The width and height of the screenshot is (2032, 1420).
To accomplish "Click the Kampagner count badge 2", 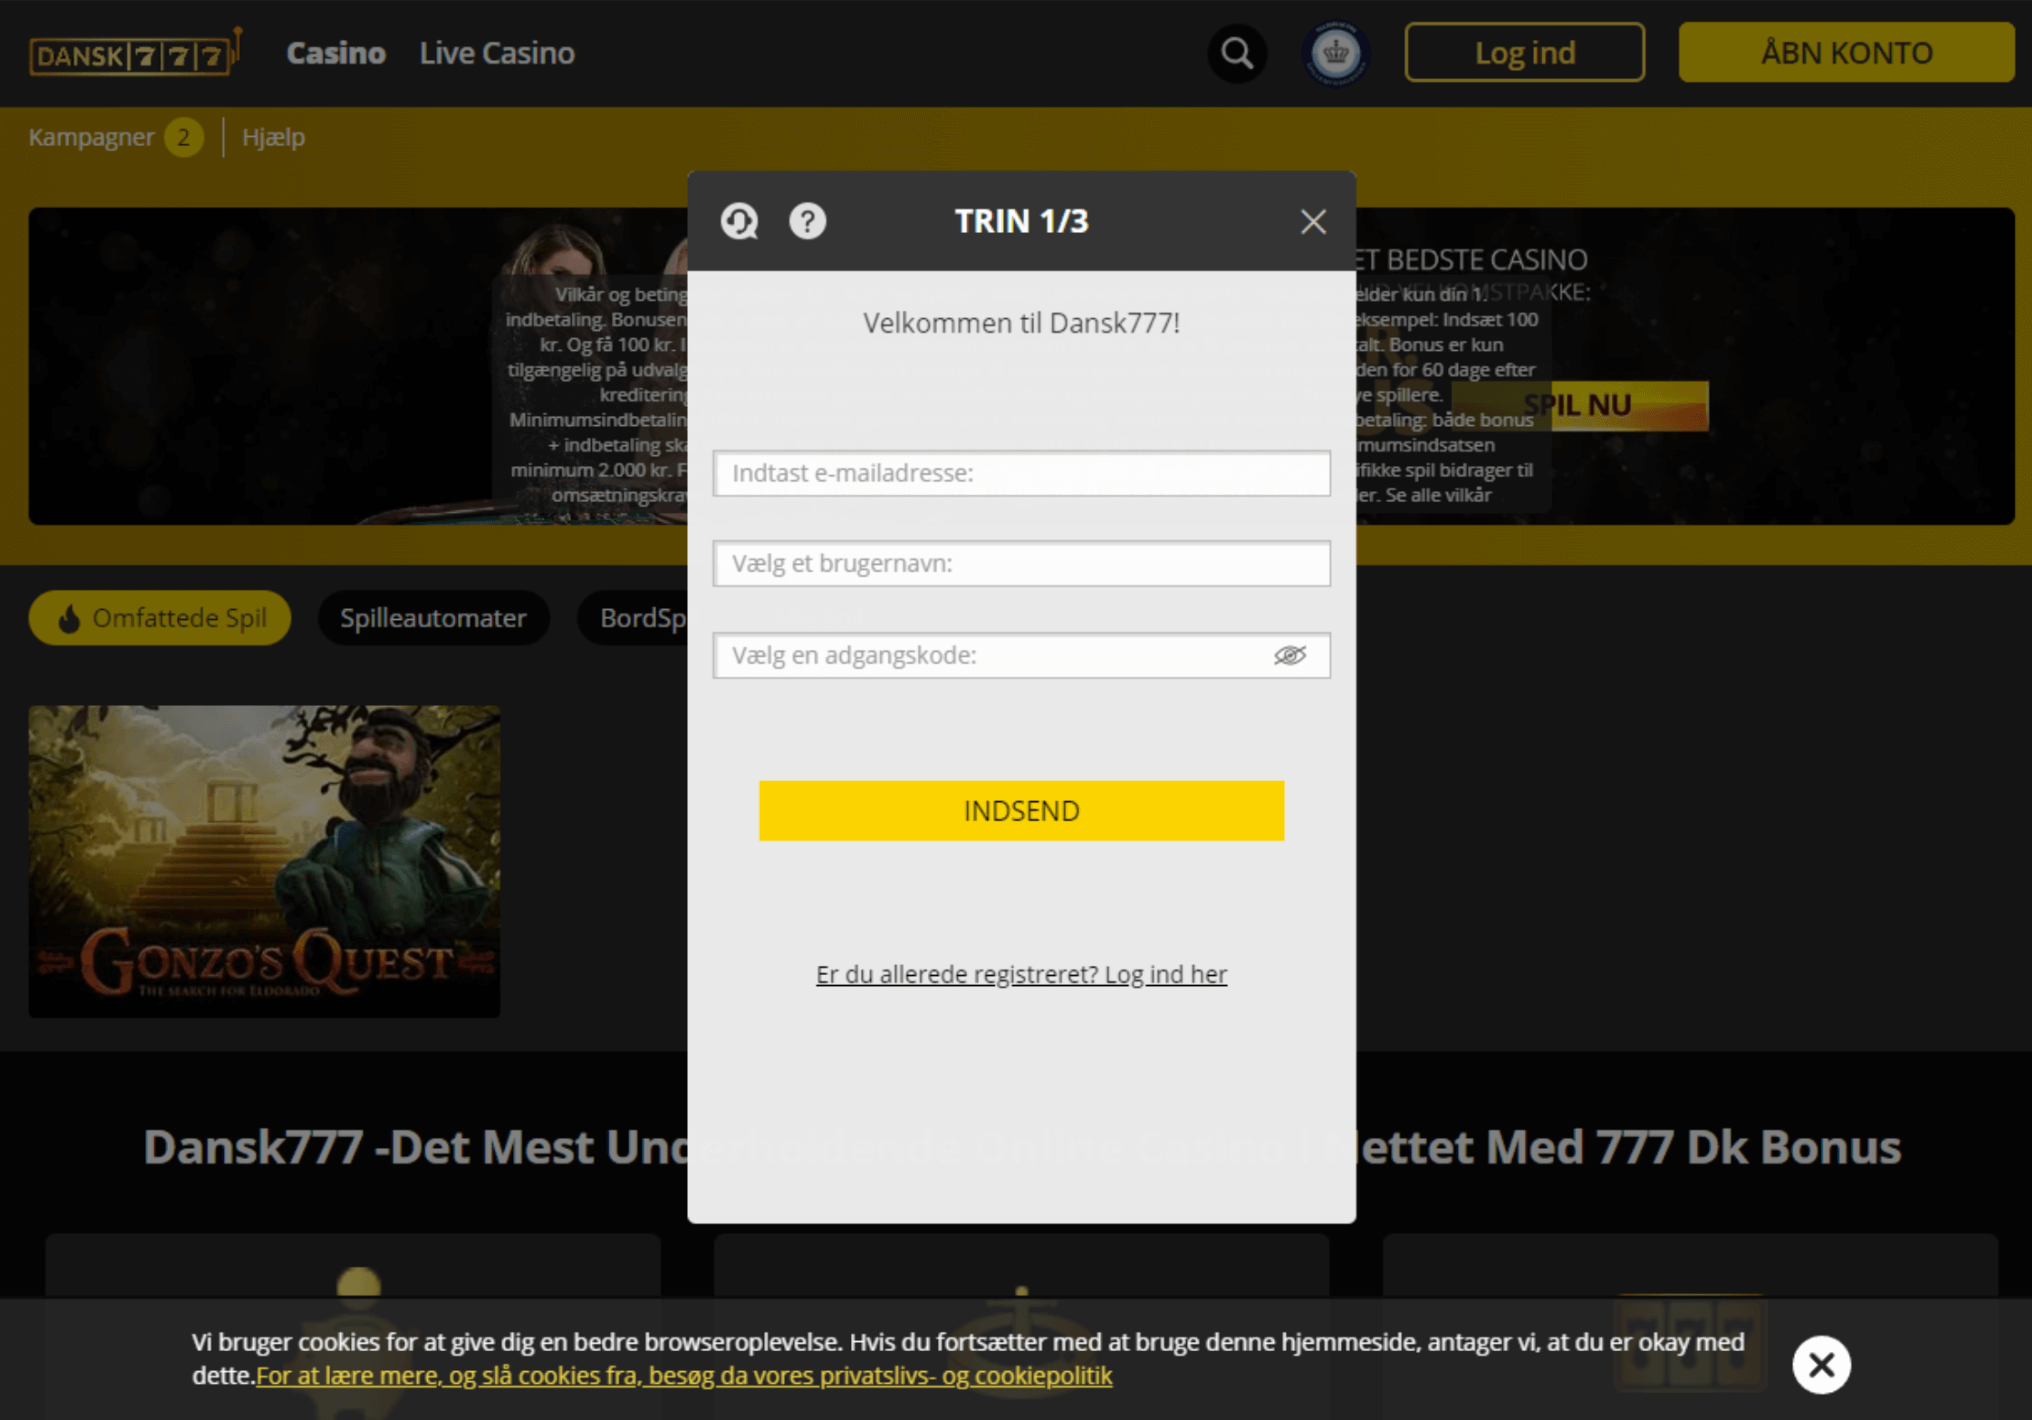I will (184, 137).
